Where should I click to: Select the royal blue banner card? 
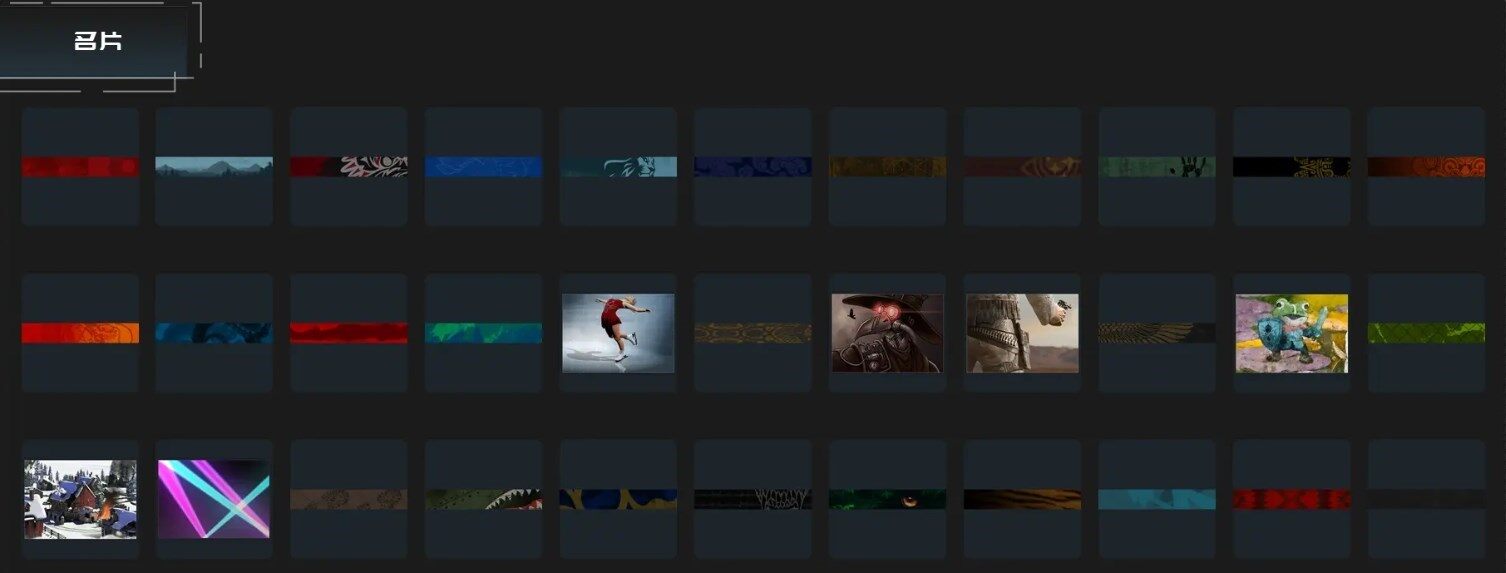coord(483,166)
